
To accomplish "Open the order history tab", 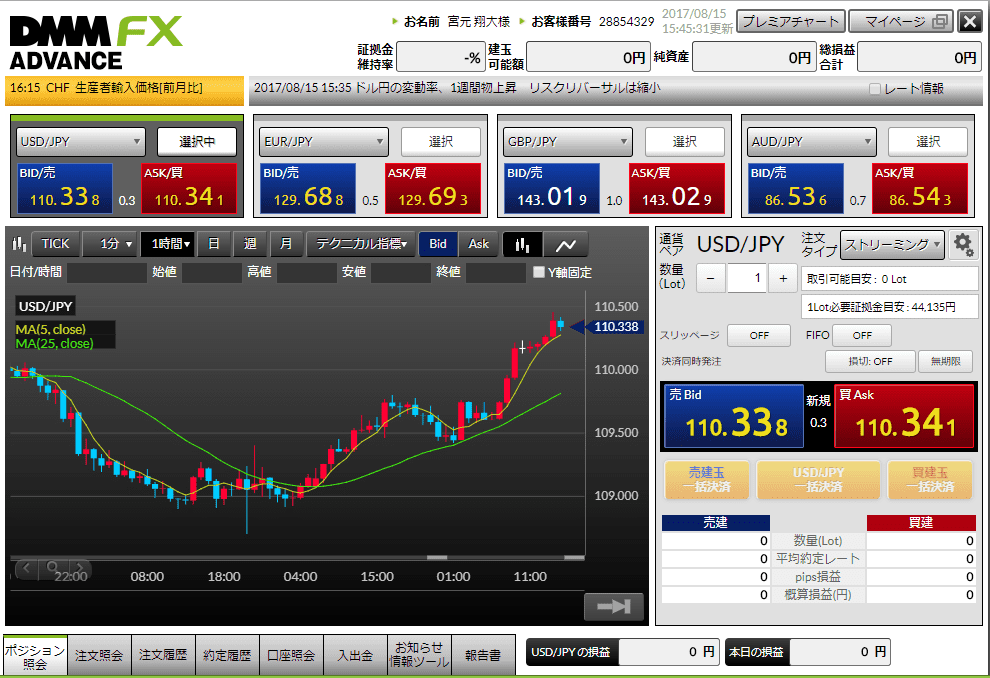I will tap(163, 655).
